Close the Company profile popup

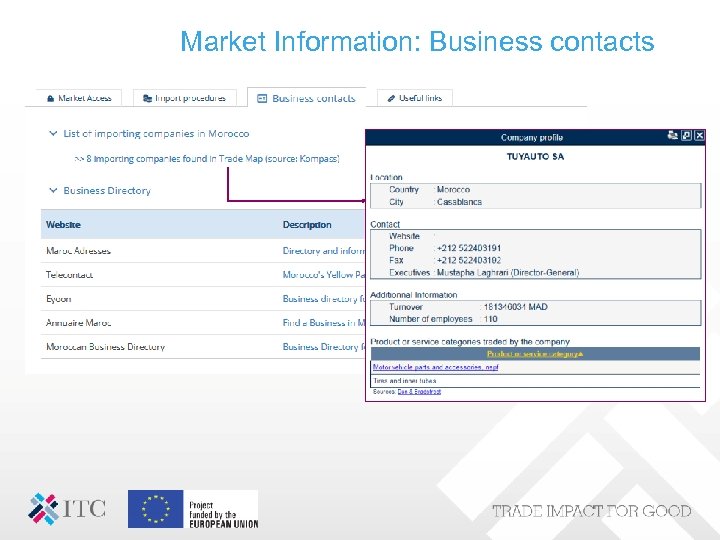coord(699,135)
